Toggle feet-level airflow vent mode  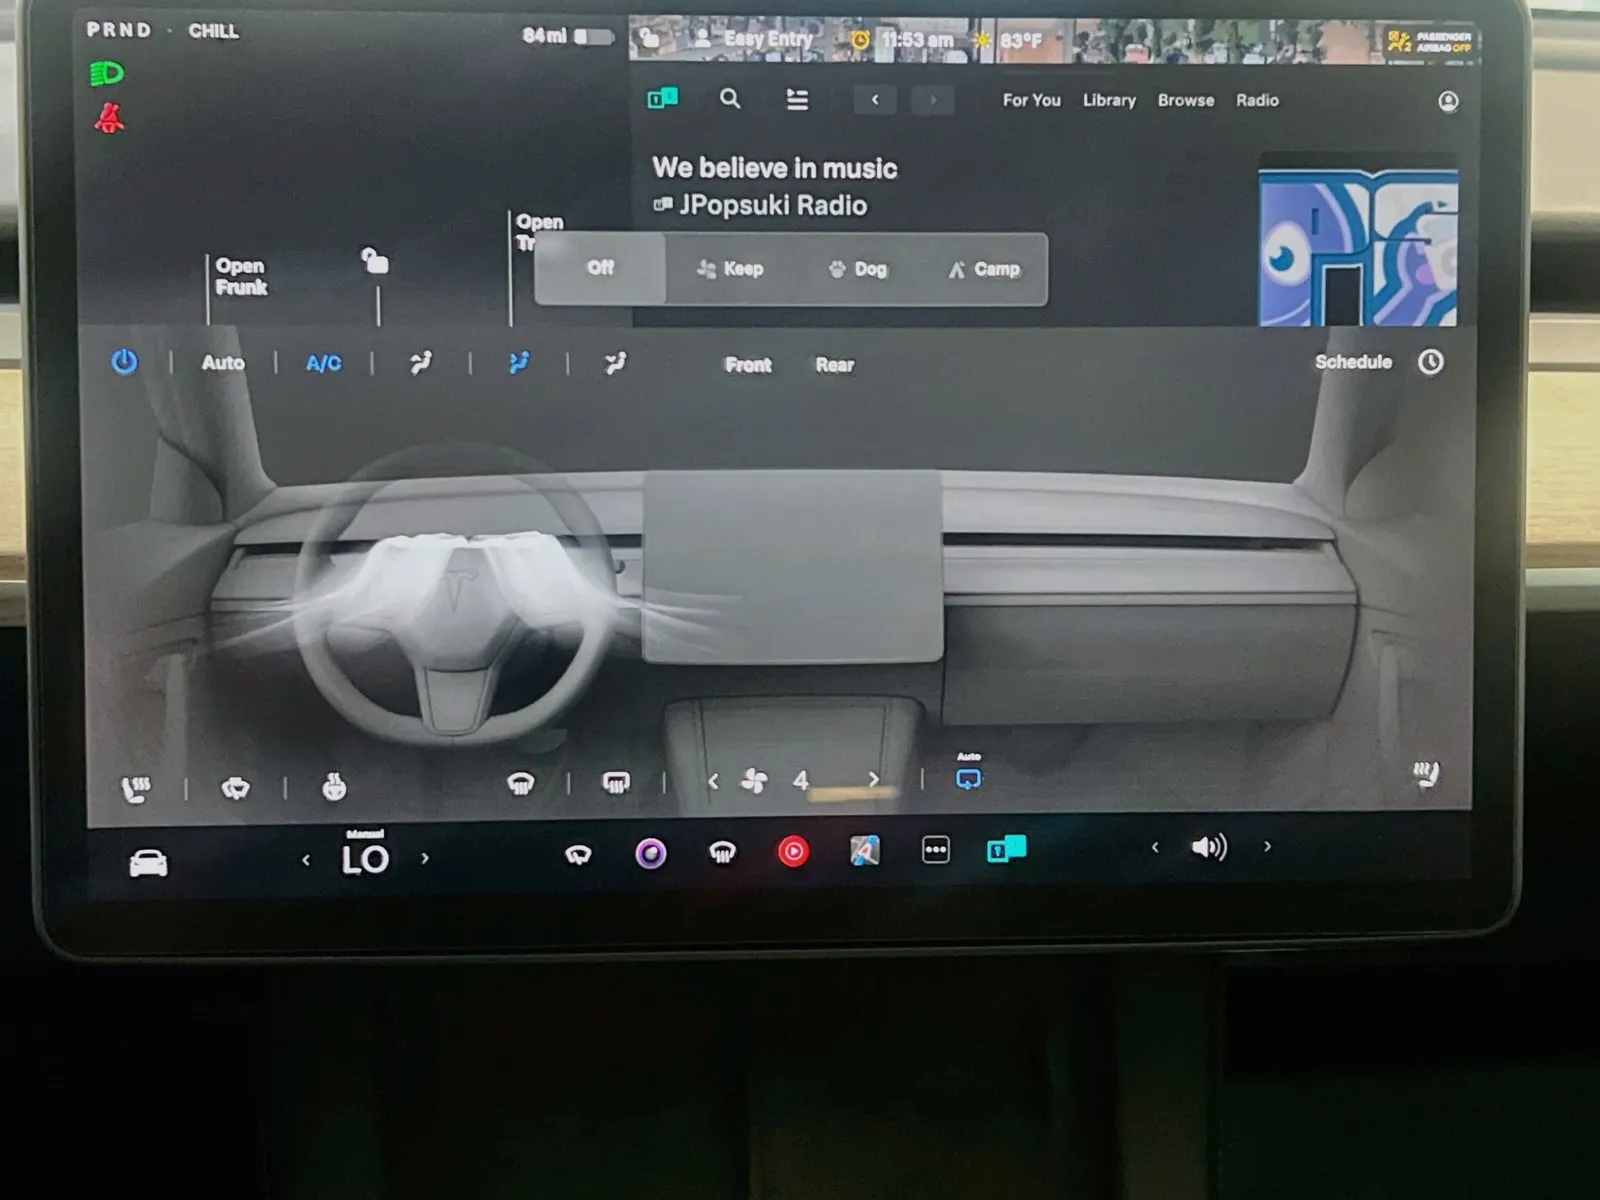[615, 363]
